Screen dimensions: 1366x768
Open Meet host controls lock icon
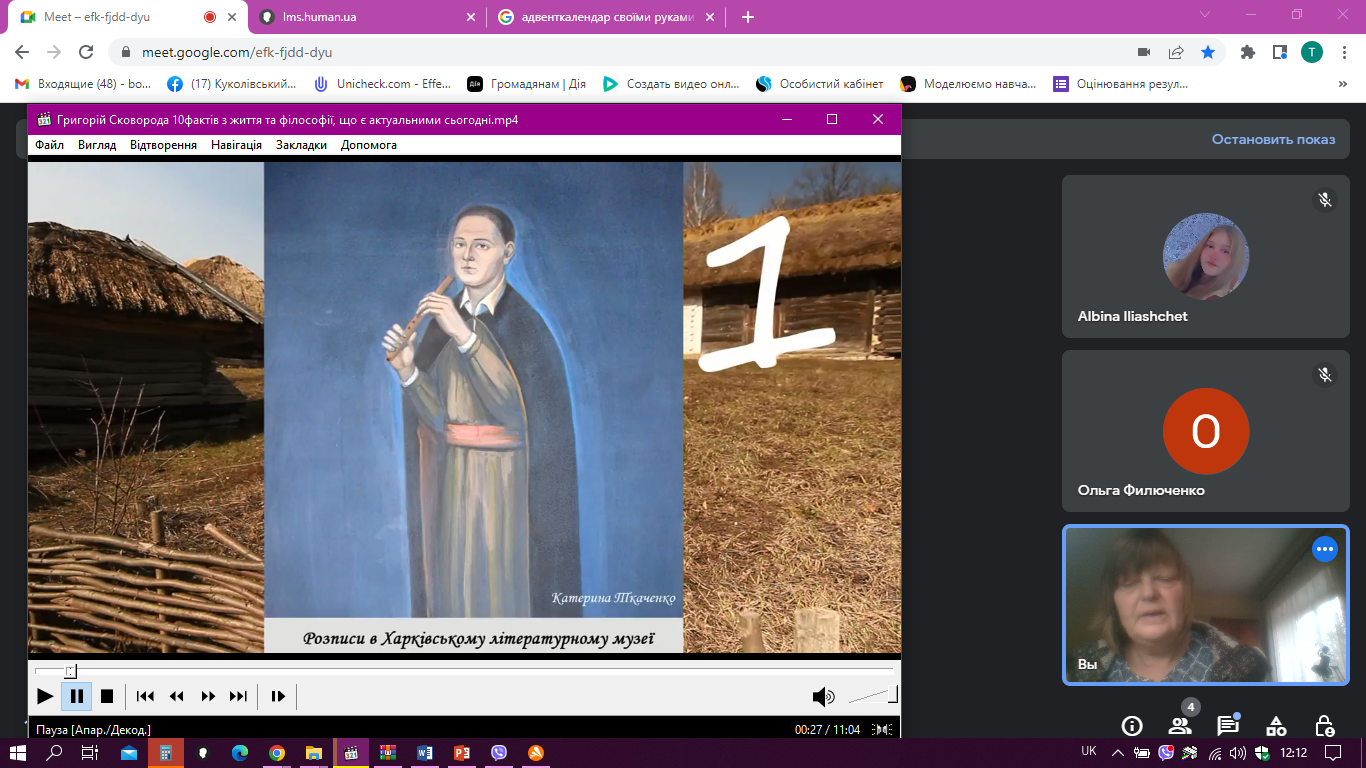[x=1324, y=725]
